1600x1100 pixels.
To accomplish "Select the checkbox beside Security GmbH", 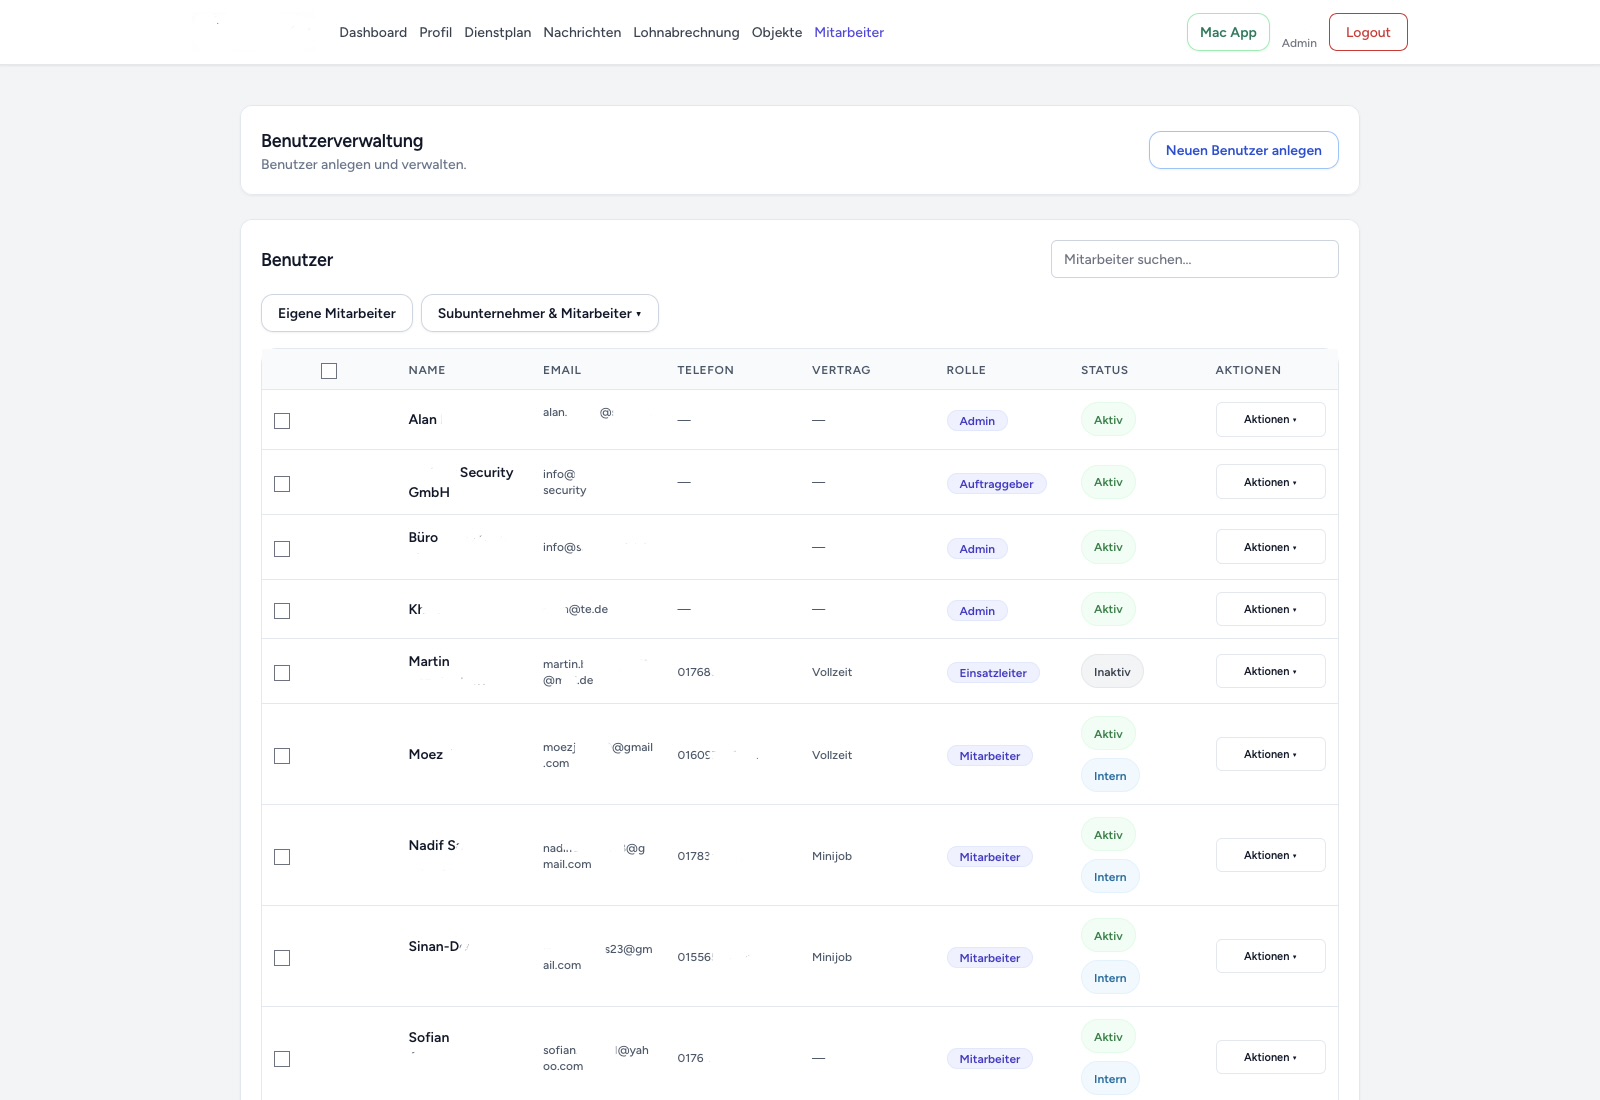I will click(x=281, y=483).
